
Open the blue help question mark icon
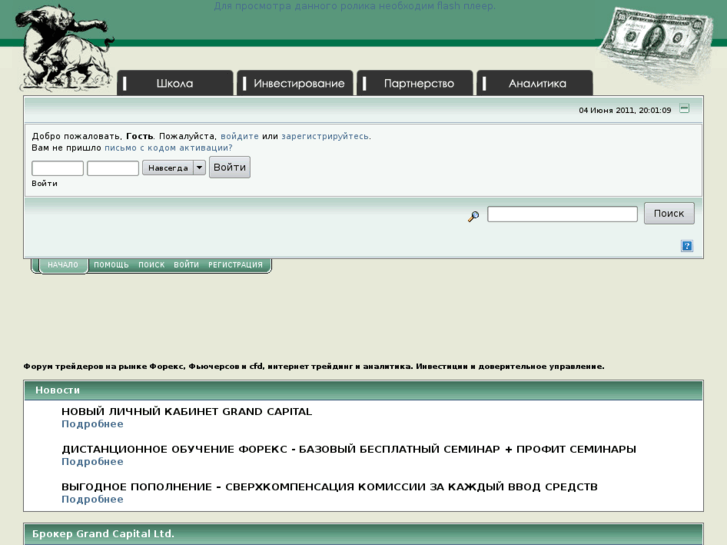pyautogui.click(x=687, y=246)
